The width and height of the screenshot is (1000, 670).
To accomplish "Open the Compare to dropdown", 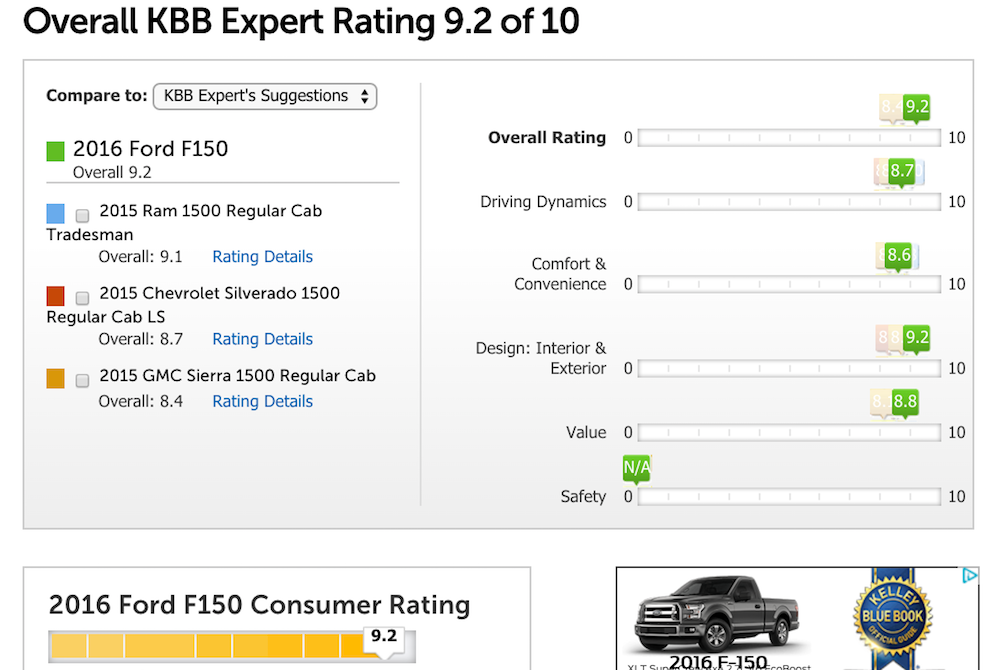I will (265, 96).
